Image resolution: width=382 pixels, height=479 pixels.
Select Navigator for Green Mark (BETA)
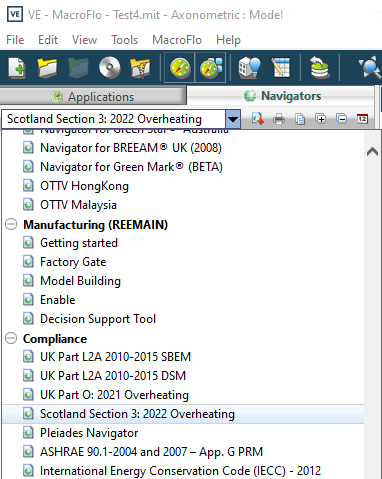point(131,167)
